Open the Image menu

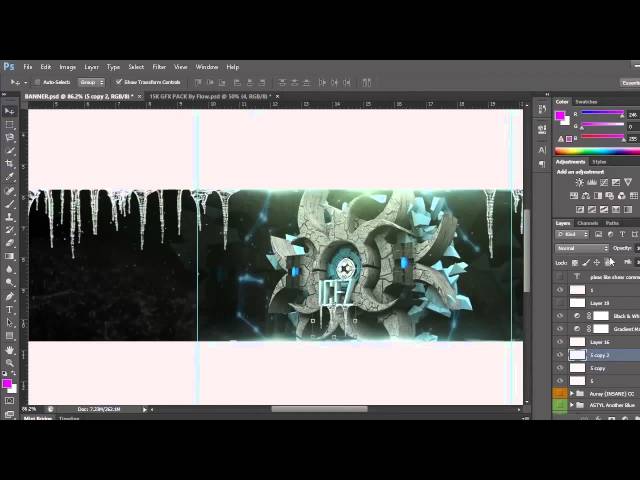pyautogui.click(x=68, y=67)
